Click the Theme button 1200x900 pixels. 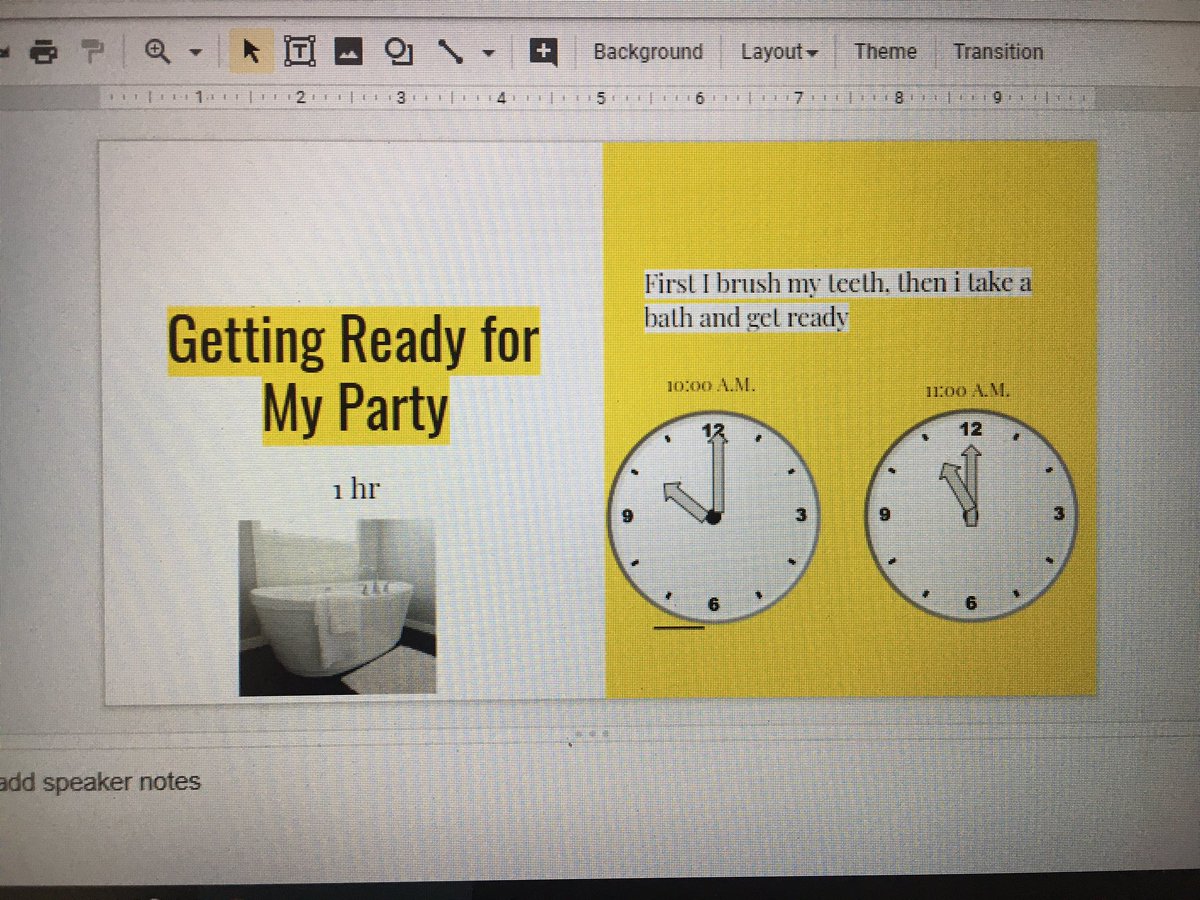point(885,51)
